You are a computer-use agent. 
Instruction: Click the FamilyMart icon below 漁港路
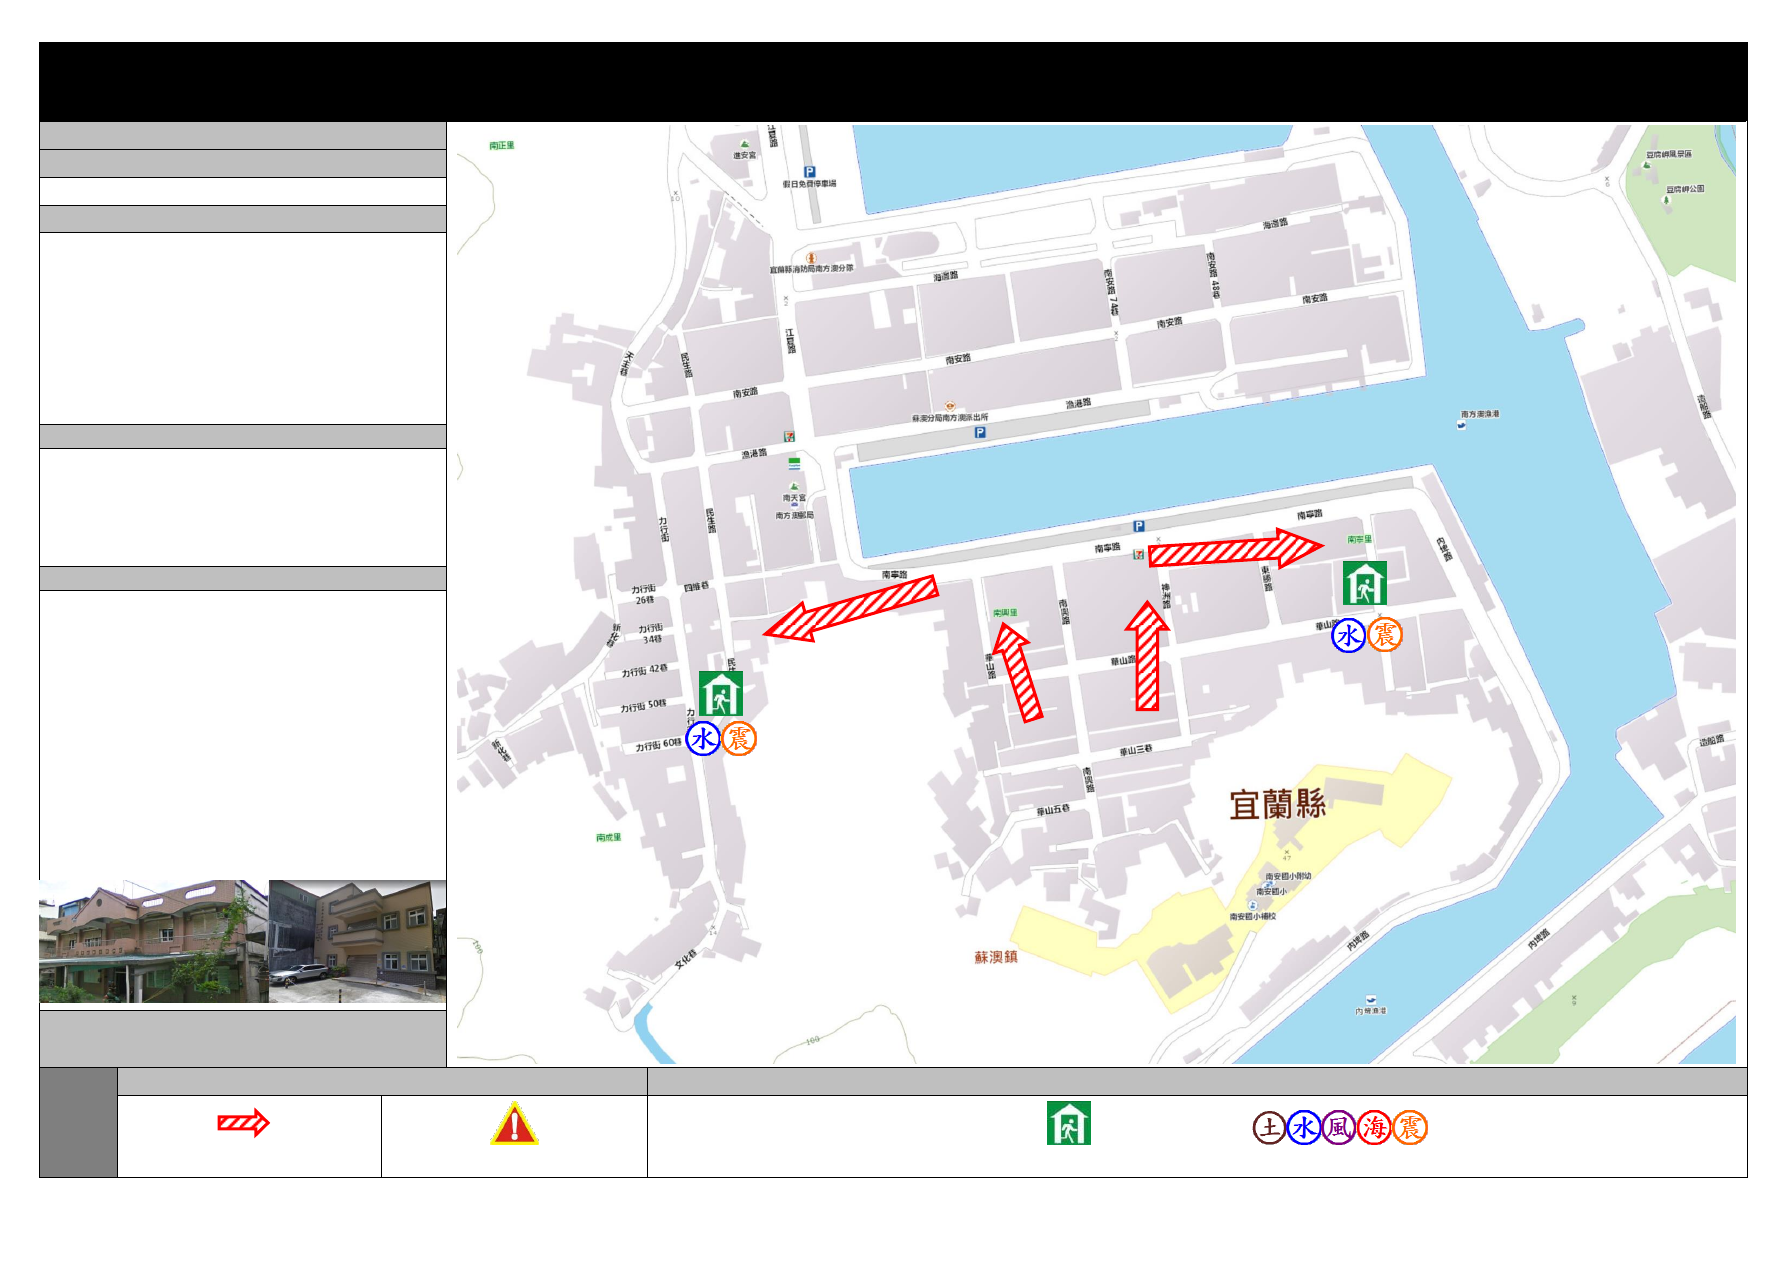coord(794,464)
